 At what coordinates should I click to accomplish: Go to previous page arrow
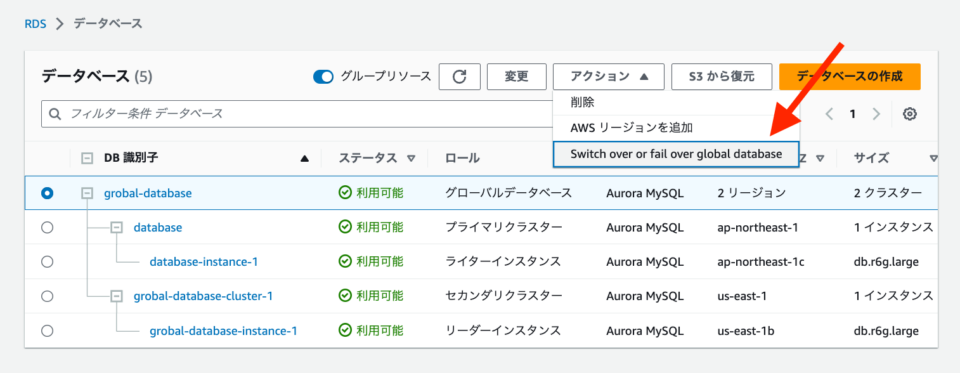pos(830,114)
